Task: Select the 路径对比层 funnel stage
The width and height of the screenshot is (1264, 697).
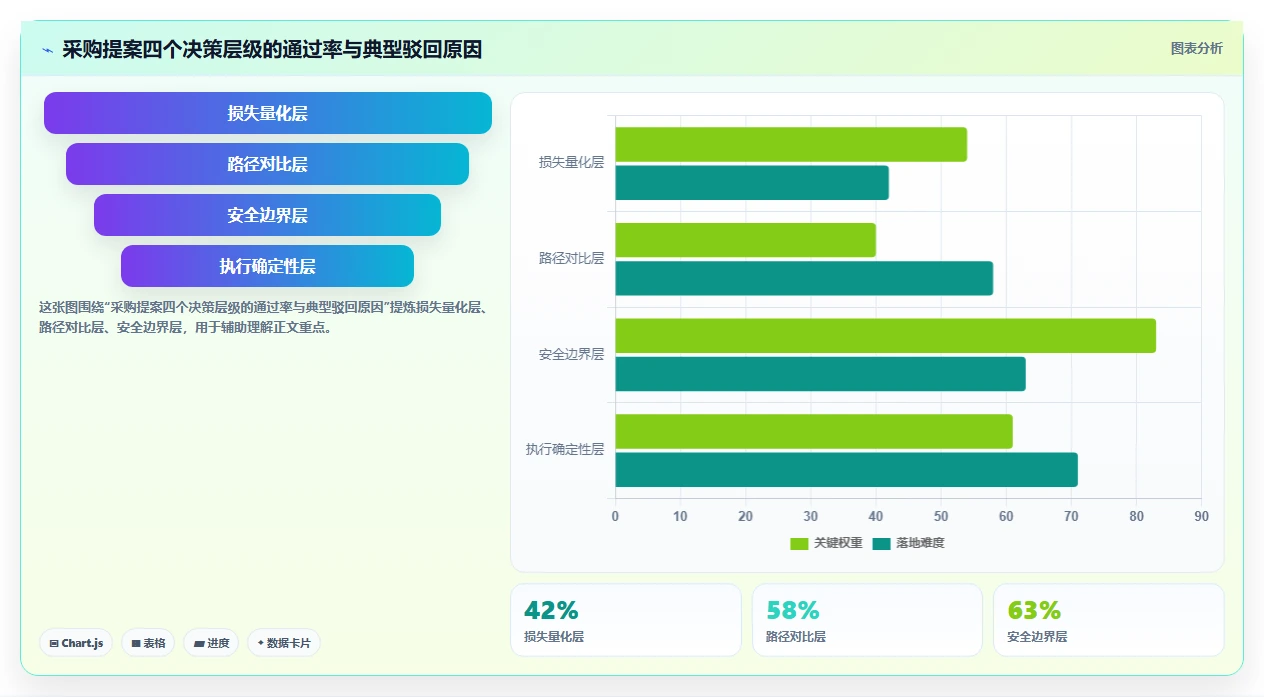Action: 268,164
